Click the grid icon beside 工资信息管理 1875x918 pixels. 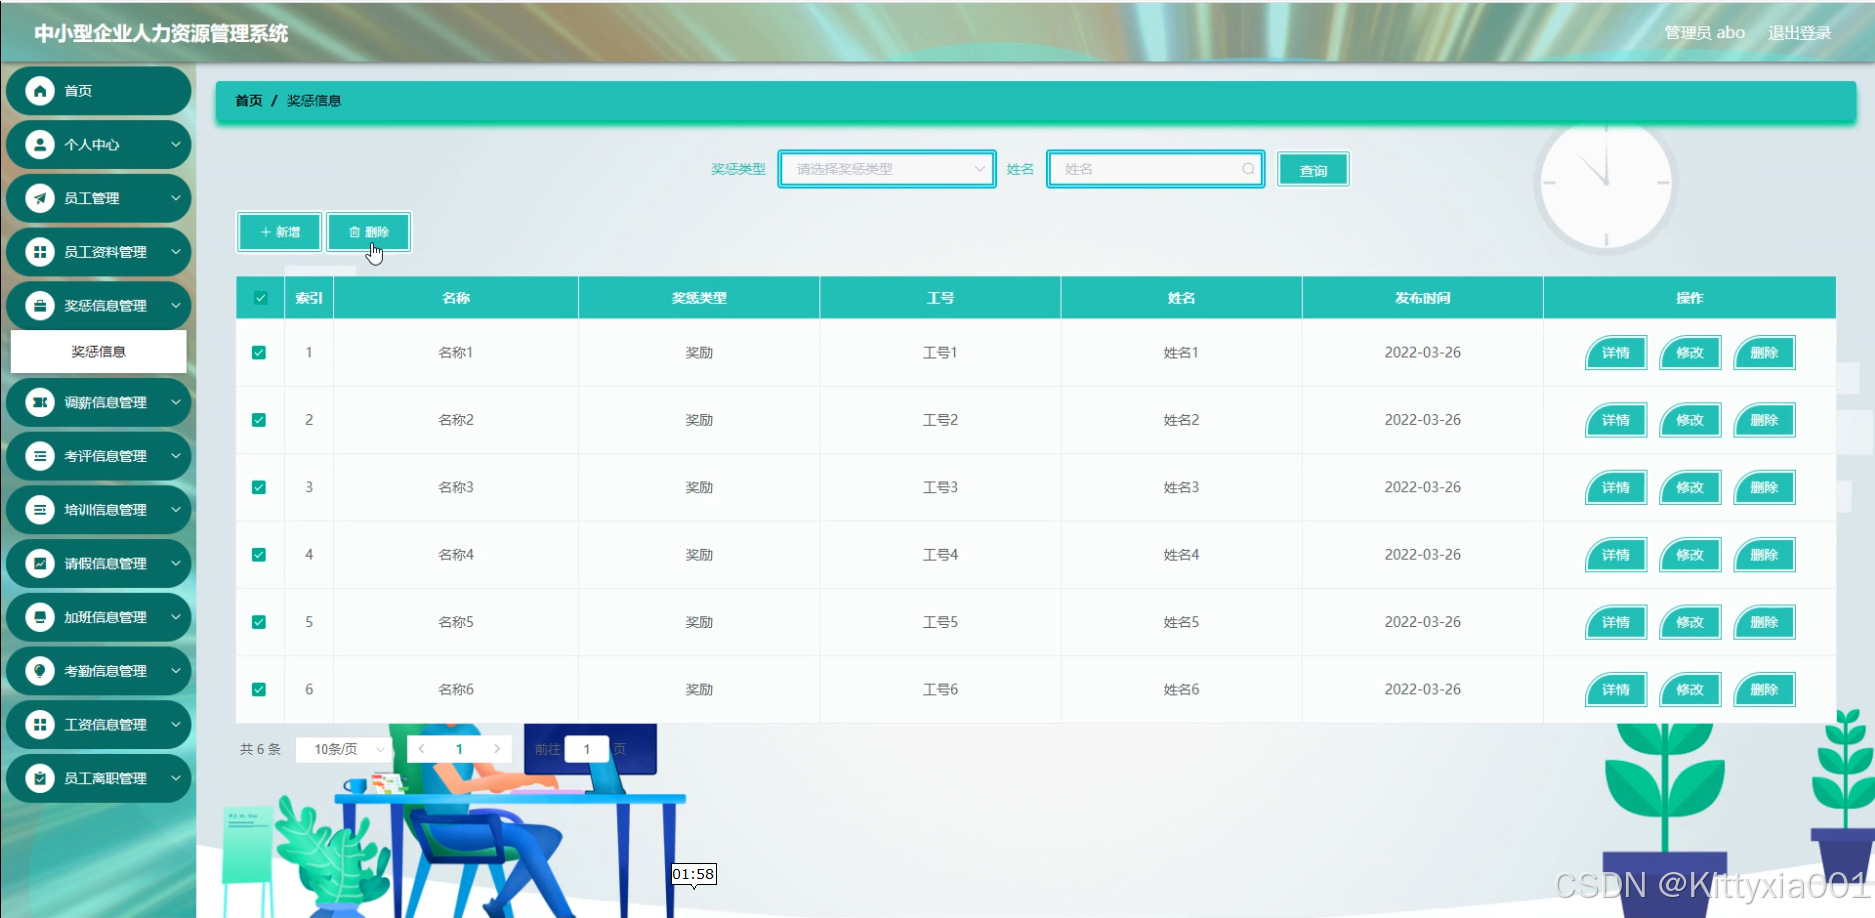40,725
